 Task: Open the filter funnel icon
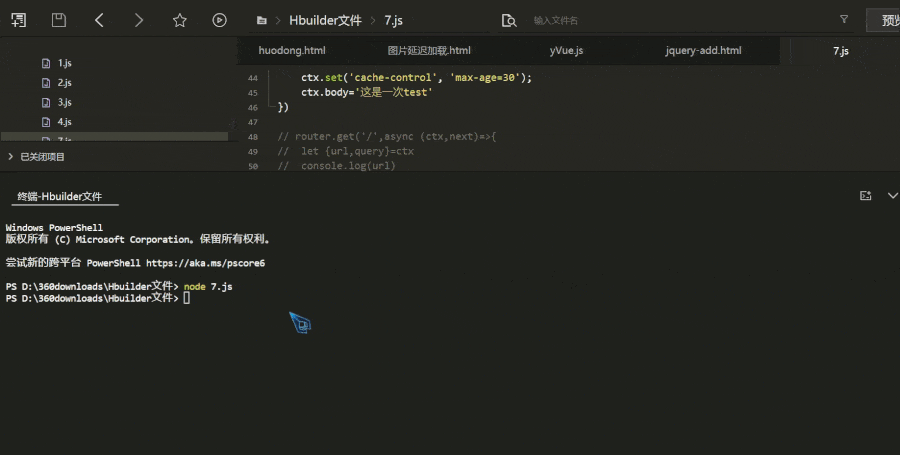coord(844,19)
